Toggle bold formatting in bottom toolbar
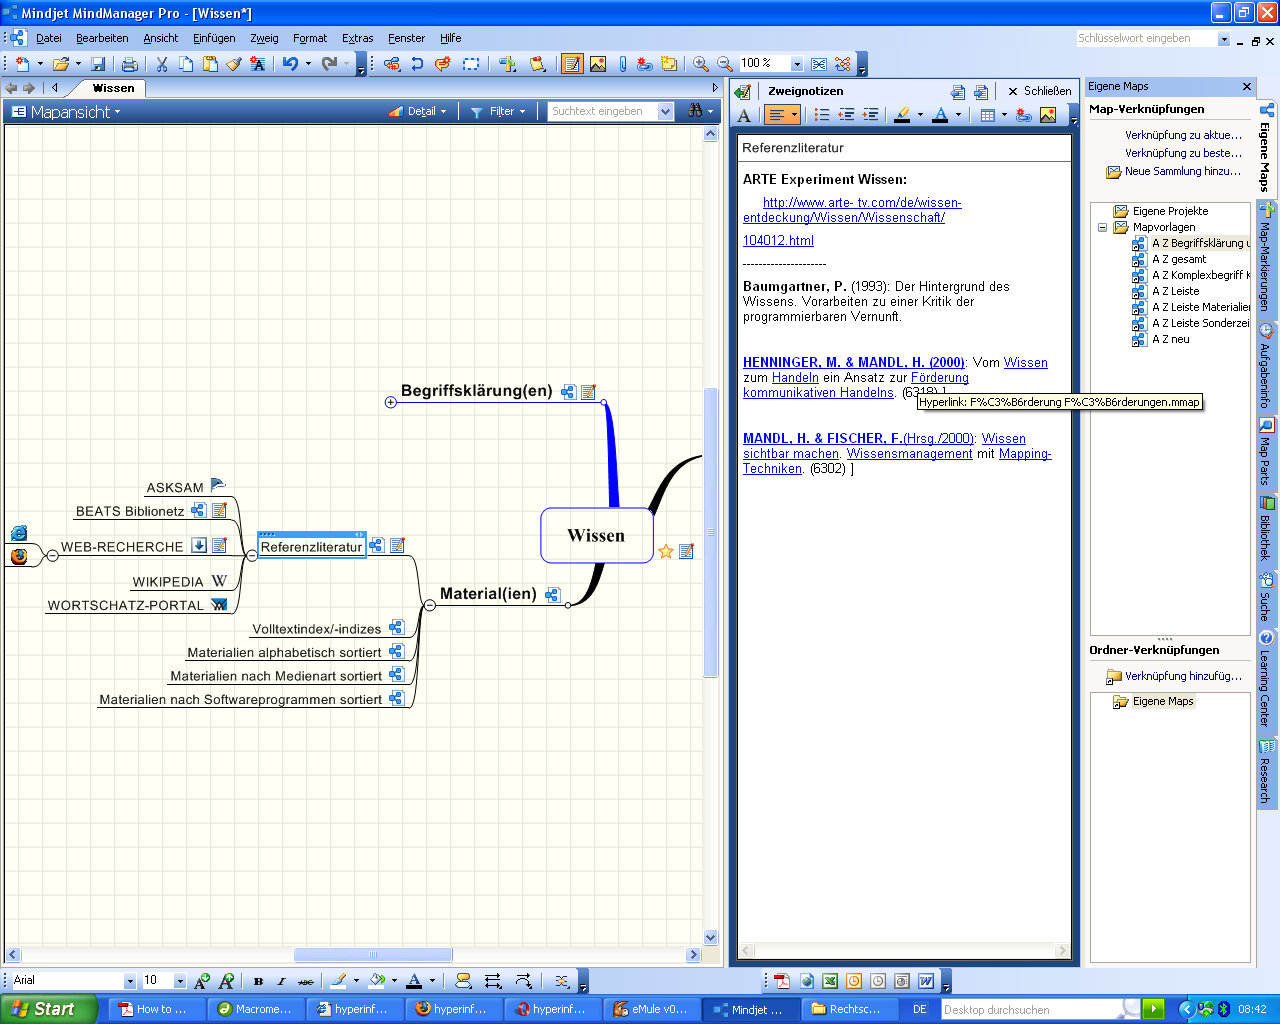 [x=258, y=981]
